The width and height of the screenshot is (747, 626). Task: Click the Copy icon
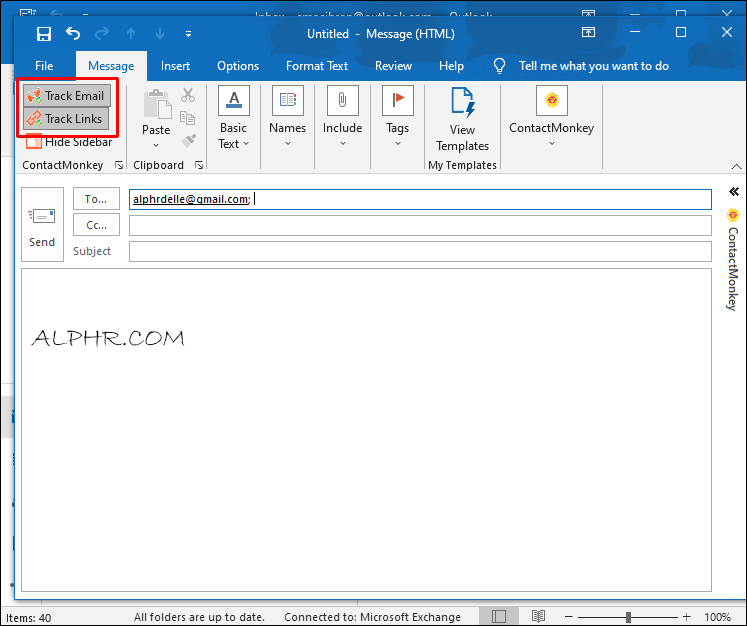point(188,117)
